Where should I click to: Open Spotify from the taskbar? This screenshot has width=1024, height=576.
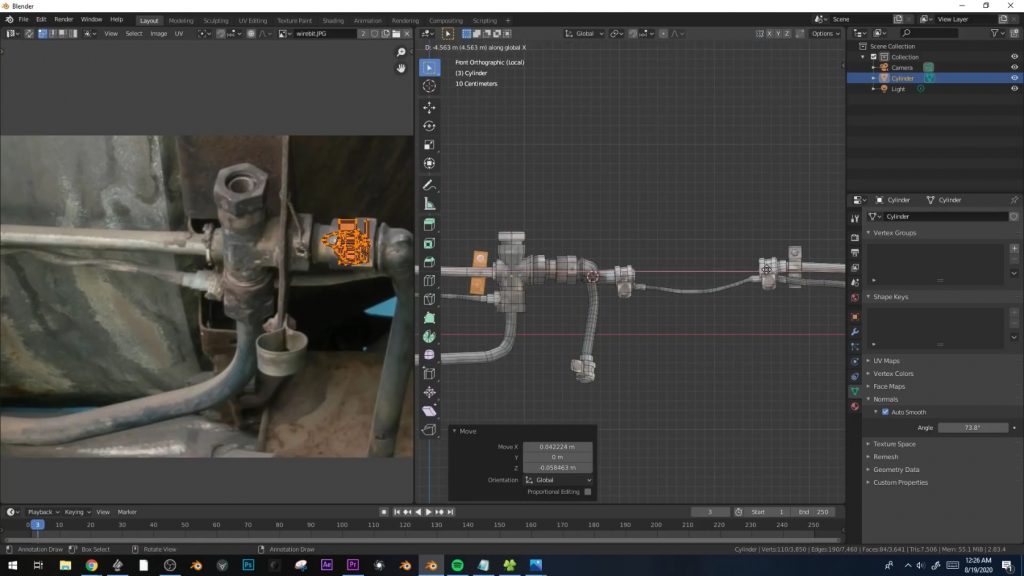click(457, 565)
